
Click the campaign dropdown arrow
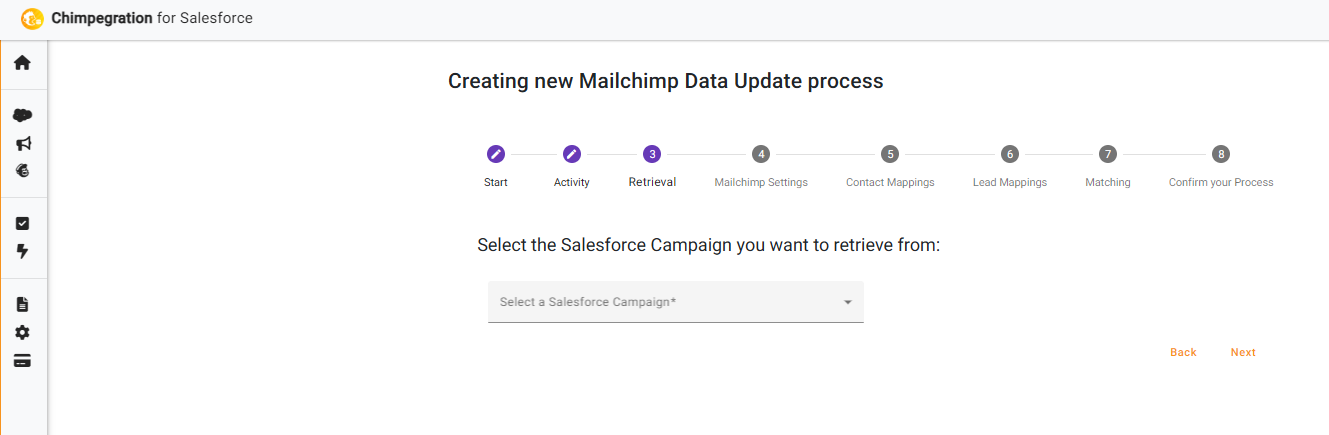(x=847, y=302)
